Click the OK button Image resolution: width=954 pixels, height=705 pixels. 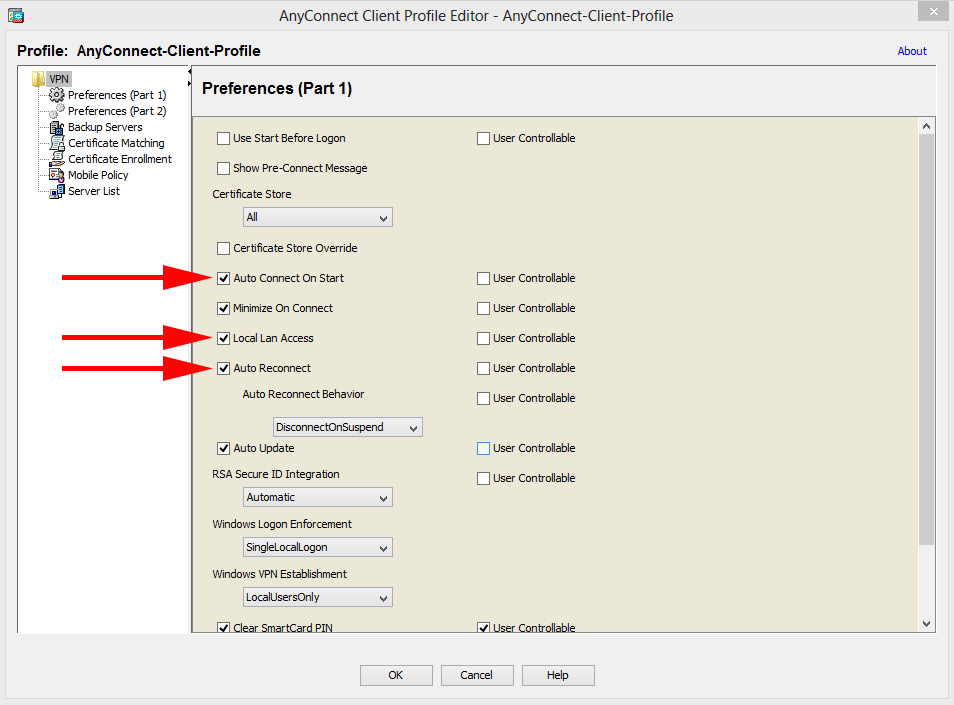pyautogui.click(x=396, y=675)
